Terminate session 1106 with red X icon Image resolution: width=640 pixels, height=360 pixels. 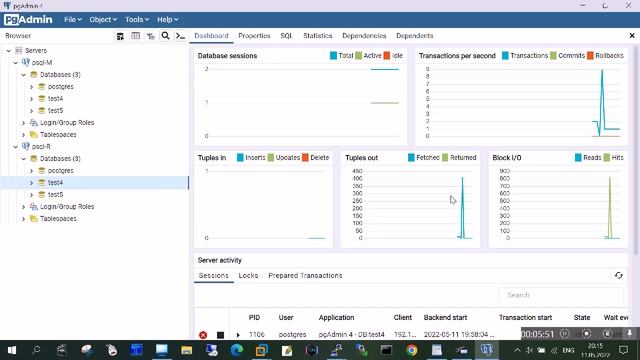click(x=203, y=335)
